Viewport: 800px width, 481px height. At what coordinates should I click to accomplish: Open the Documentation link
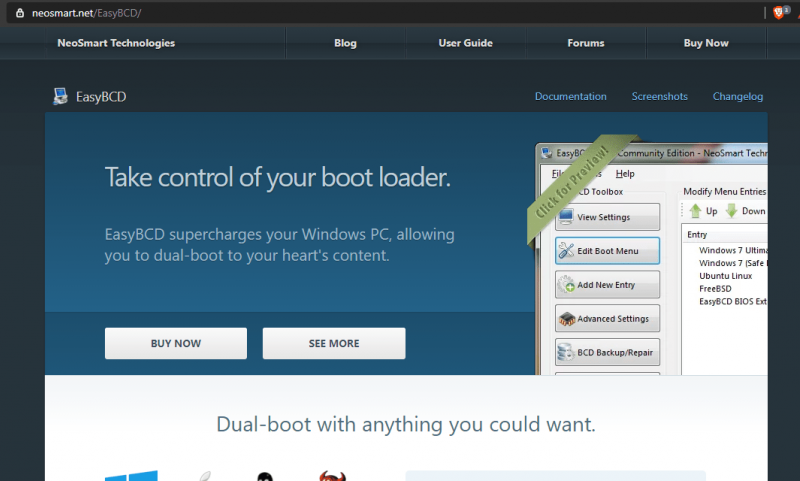point(570,96)
